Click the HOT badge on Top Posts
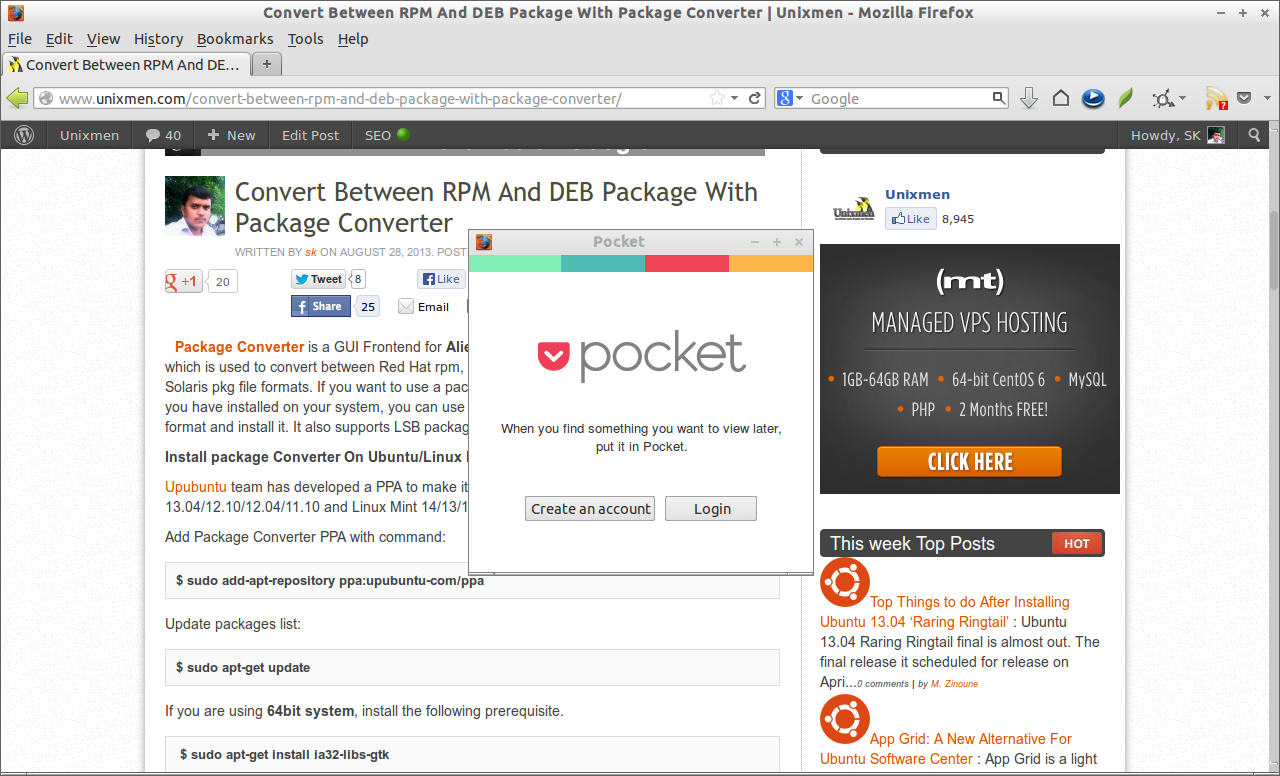Image resolution: width=1280 pixels, height=776 pixels. click(1076, 543)
